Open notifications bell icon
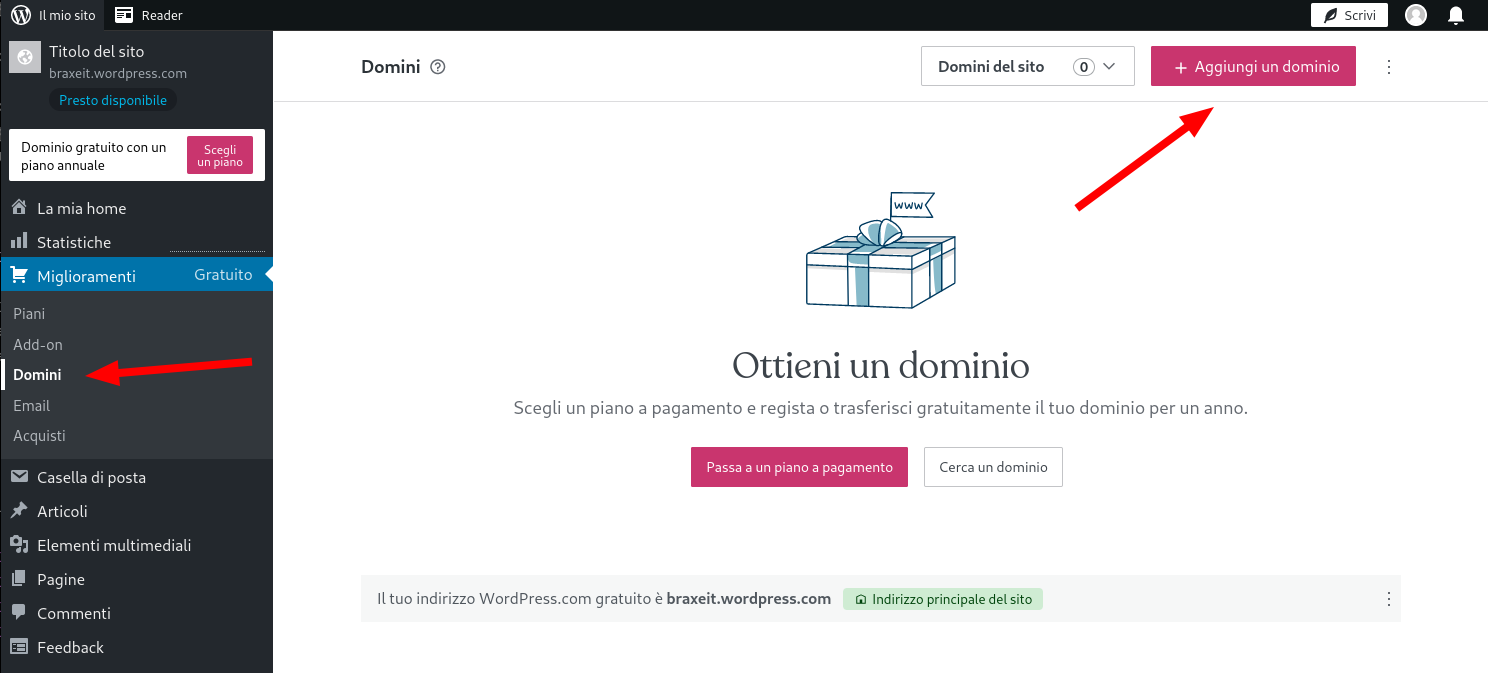 [1456, 15]
